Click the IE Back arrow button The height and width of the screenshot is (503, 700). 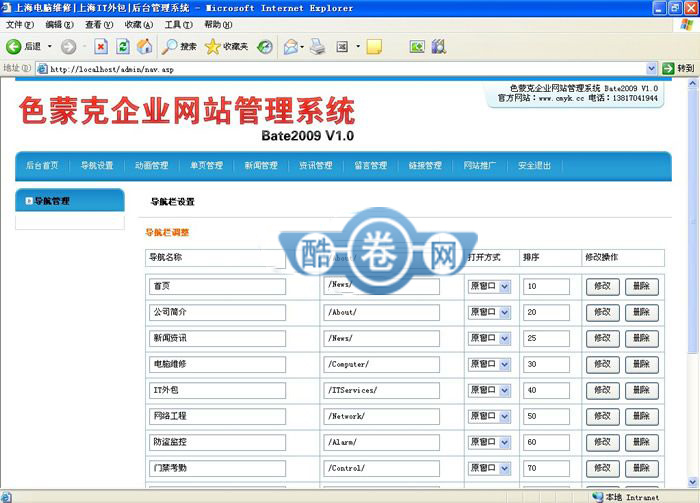pyautogui.click(x=13, y=46)
